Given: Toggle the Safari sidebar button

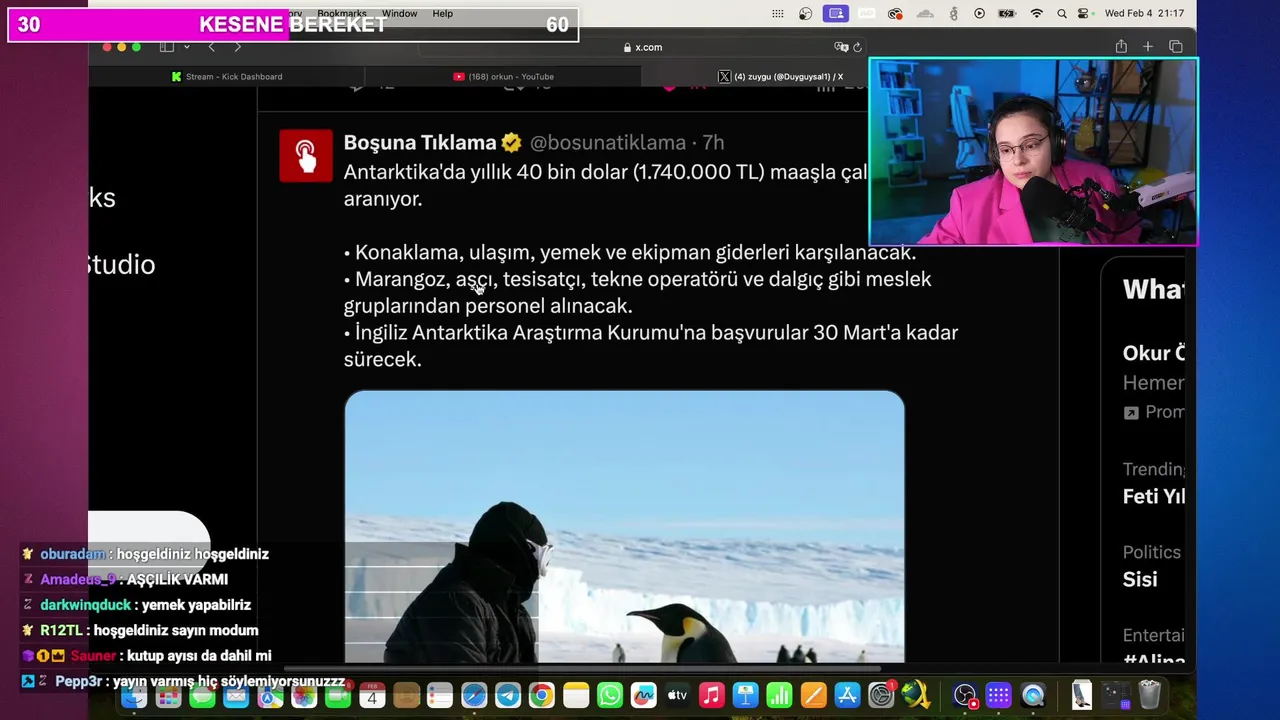Looking at the screenshot, I should click(x=167, y=47).
